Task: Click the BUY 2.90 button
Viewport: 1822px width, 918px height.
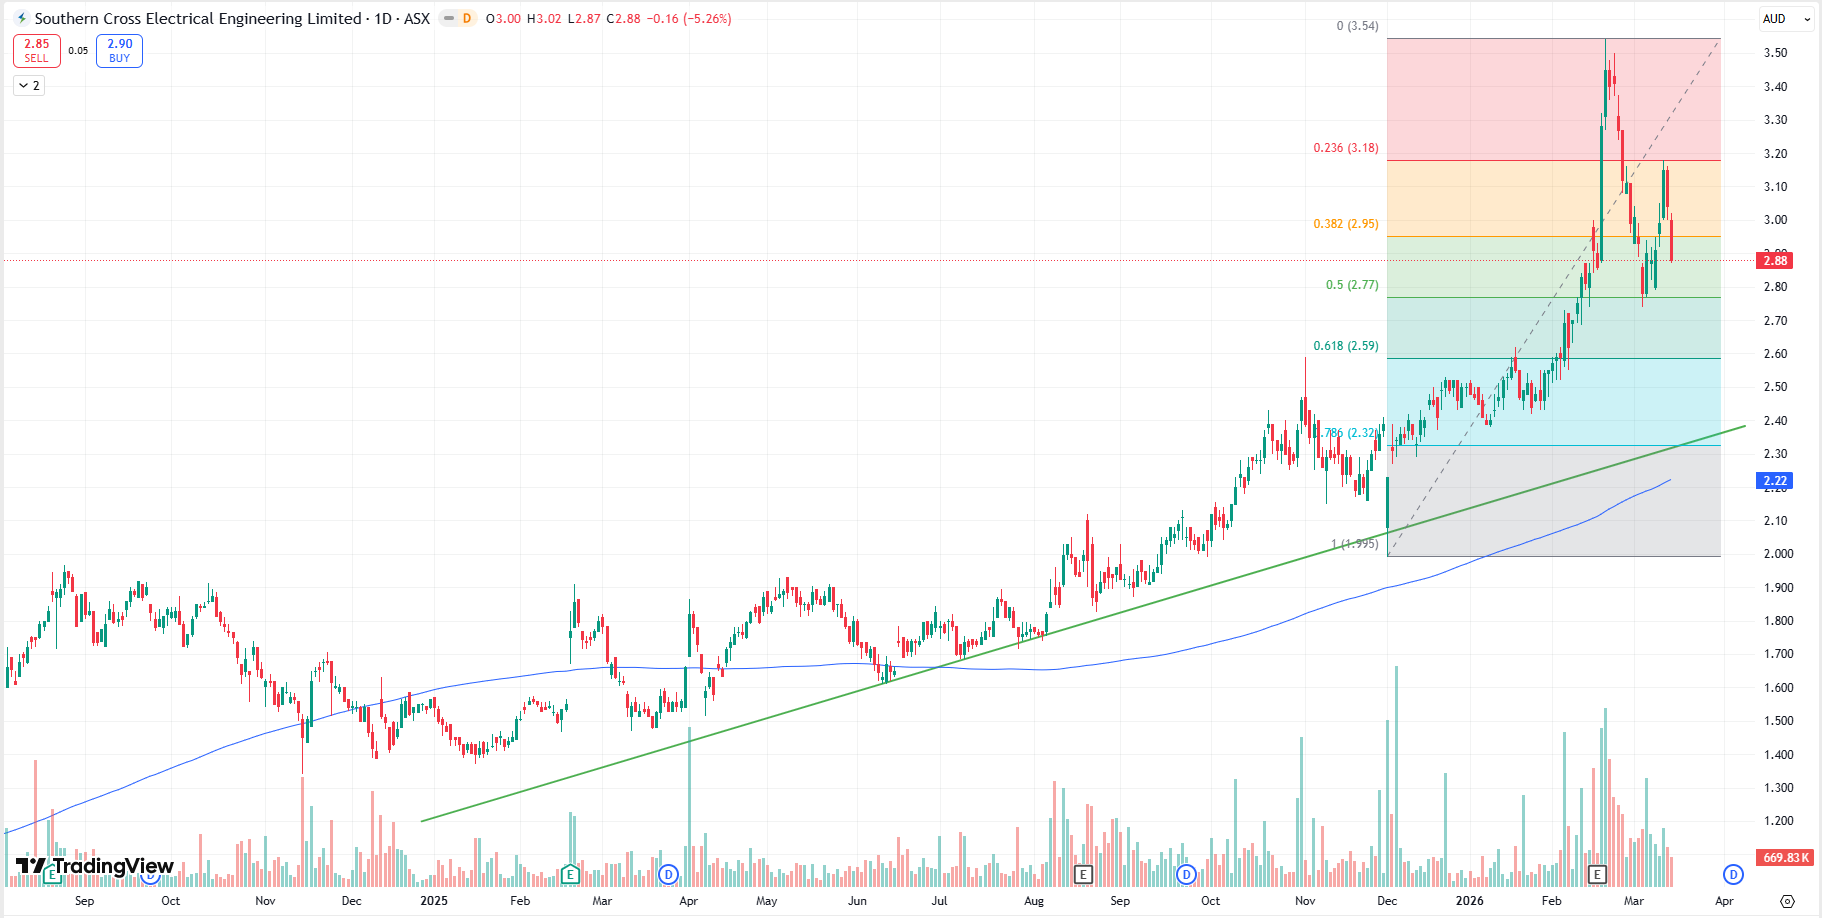Action: point(119,50)
